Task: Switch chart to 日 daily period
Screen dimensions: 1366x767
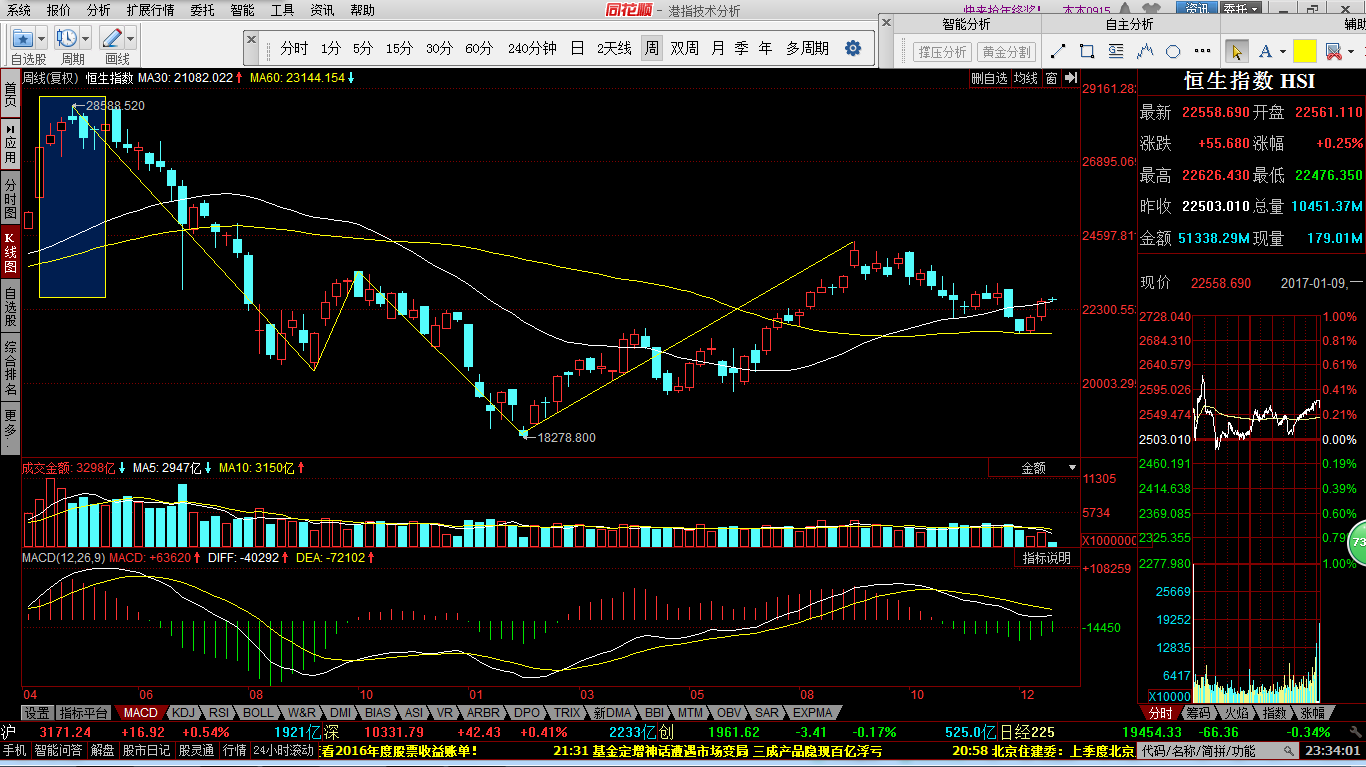Action: click(x=577, y=48)
